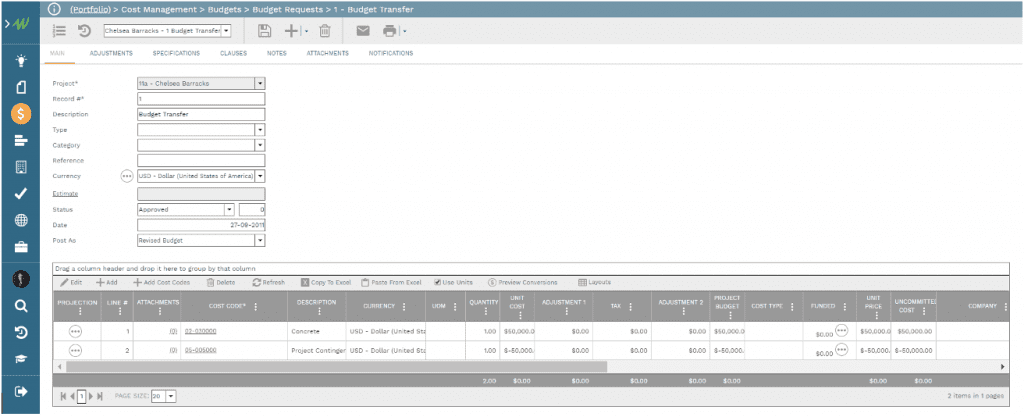The width and height of the screenshot is (1024, 417).
Task: Switch to the Attachments tab
Action: pyautogui.click(x=327, y=54)
